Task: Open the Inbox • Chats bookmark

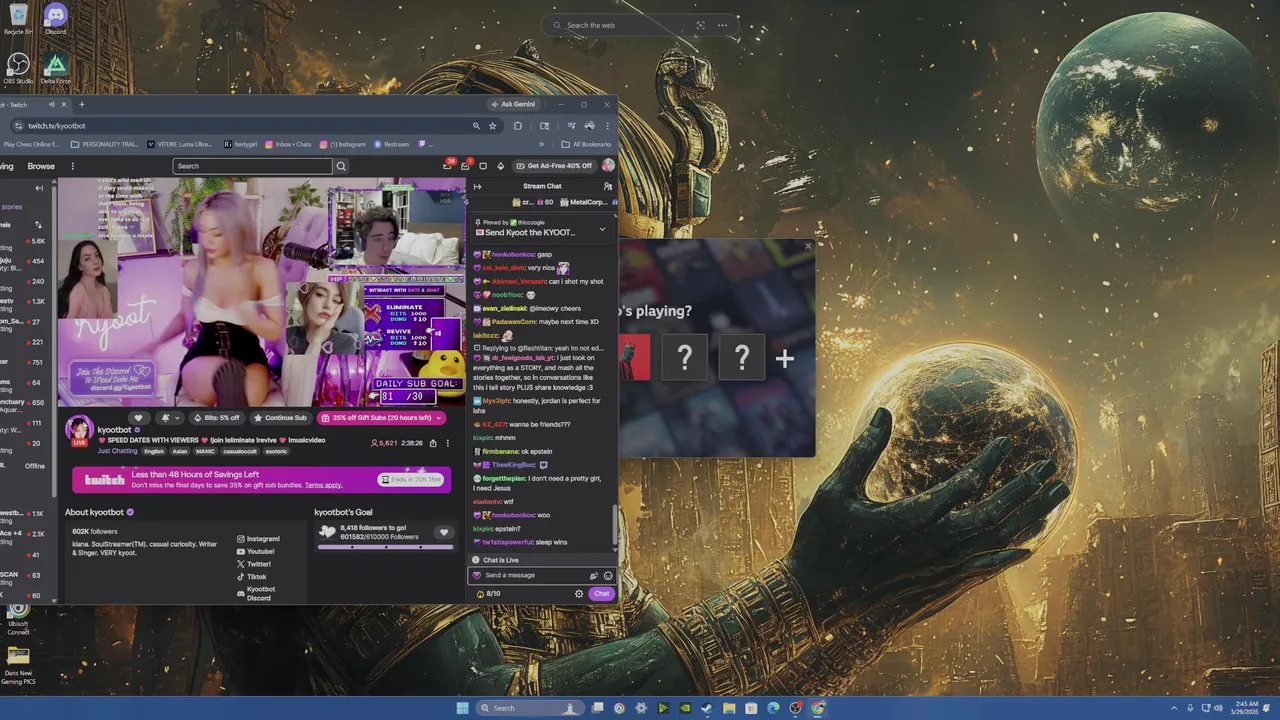Action: [x=288, y=144]
